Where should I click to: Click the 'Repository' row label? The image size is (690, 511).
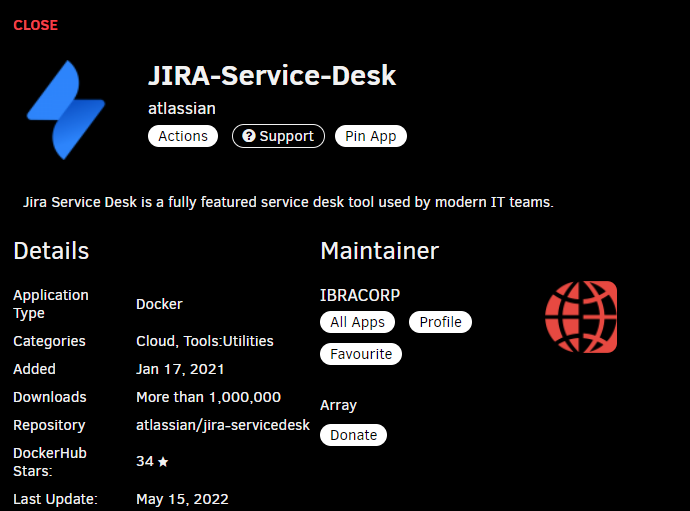(49, 425)
